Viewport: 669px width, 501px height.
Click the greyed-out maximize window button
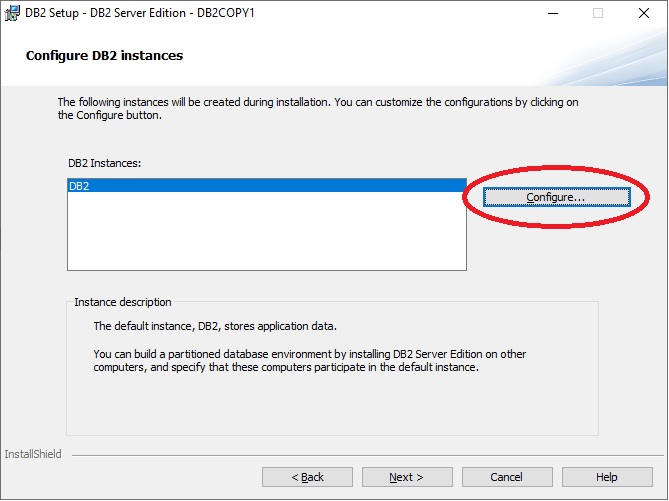[598, 13]
